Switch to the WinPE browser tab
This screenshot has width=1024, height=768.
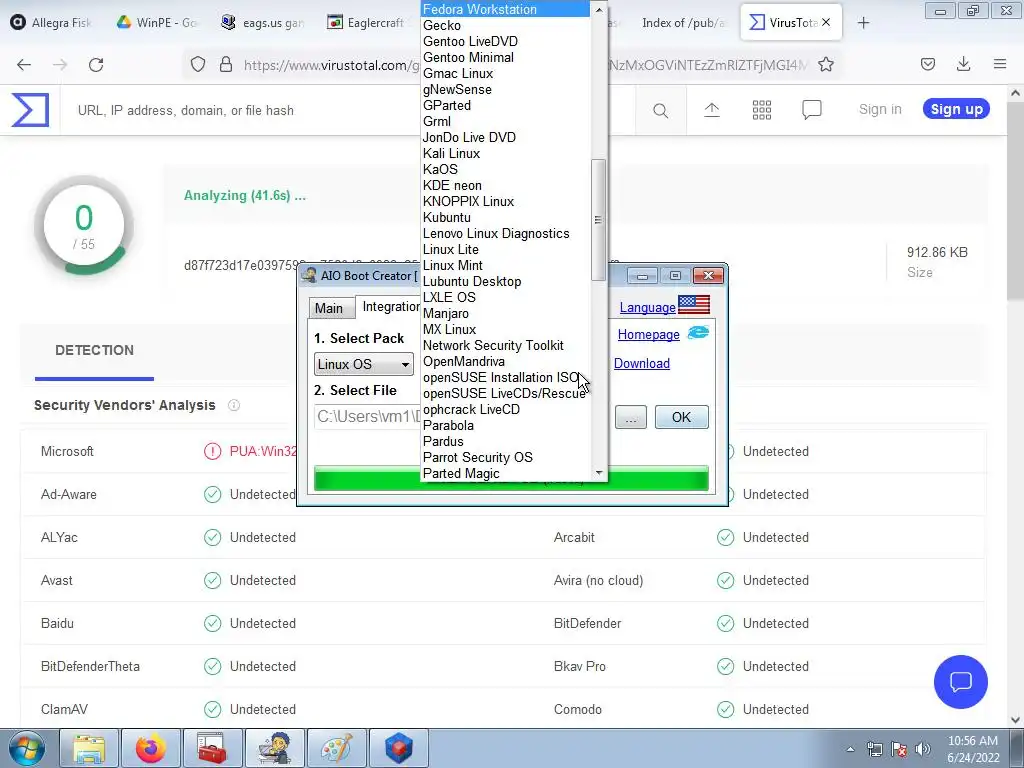(x=157, y=23)
